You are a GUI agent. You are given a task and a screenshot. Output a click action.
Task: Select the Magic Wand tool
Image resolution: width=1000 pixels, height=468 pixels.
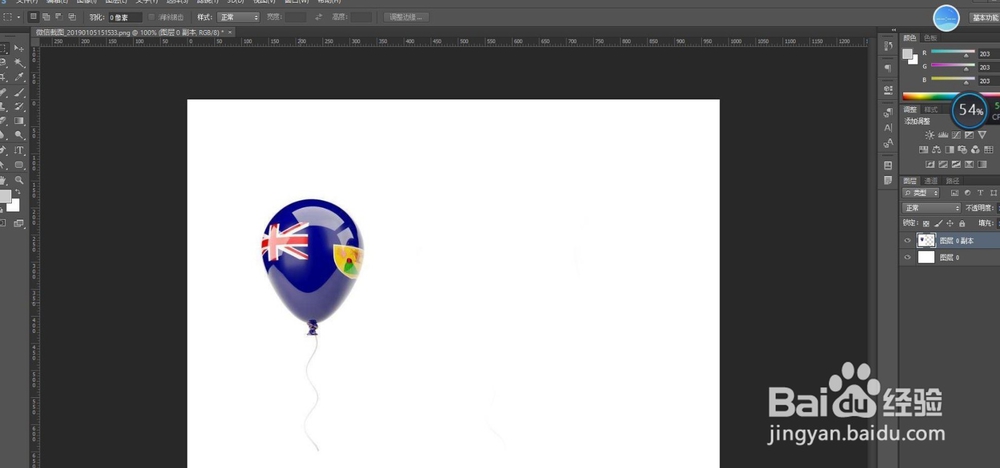(19, 62)
